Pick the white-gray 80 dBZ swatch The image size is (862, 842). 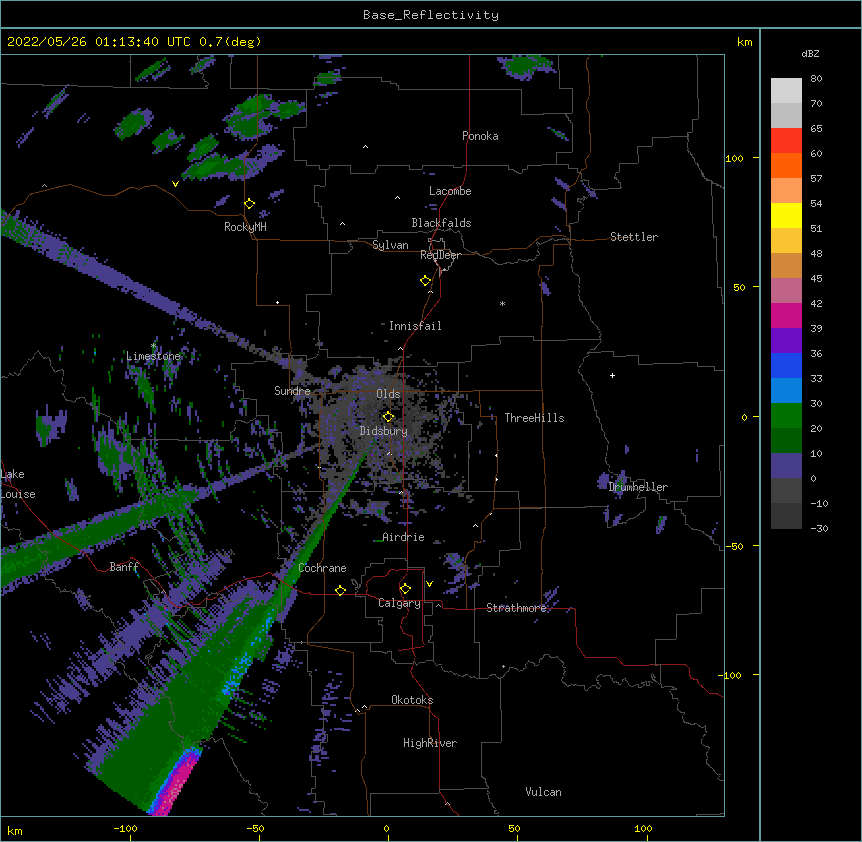click(x=786, y=91)
